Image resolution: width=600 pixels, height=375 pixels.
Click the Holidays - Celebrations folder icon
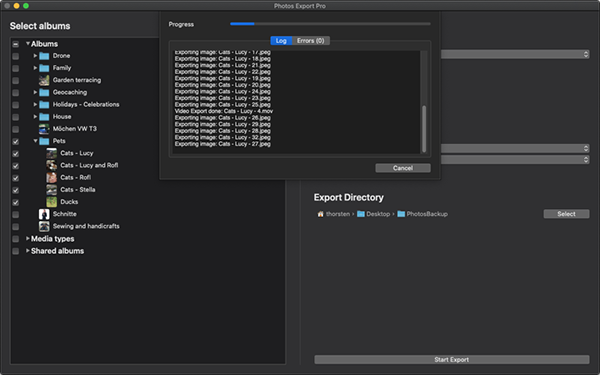44,104
